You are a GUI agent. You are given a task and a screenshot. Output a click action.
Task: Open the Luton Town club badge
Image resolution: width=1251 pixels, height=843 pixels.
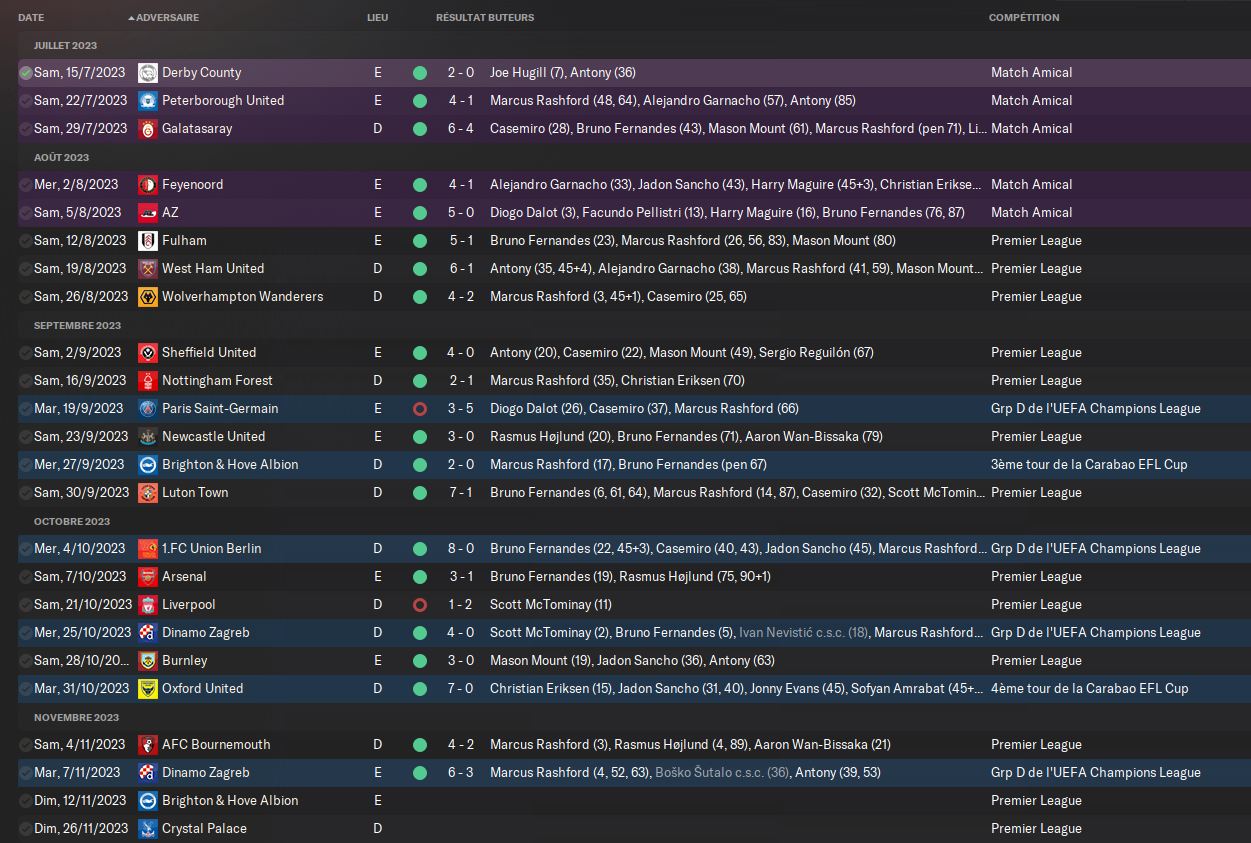click(x=148, y=493)
